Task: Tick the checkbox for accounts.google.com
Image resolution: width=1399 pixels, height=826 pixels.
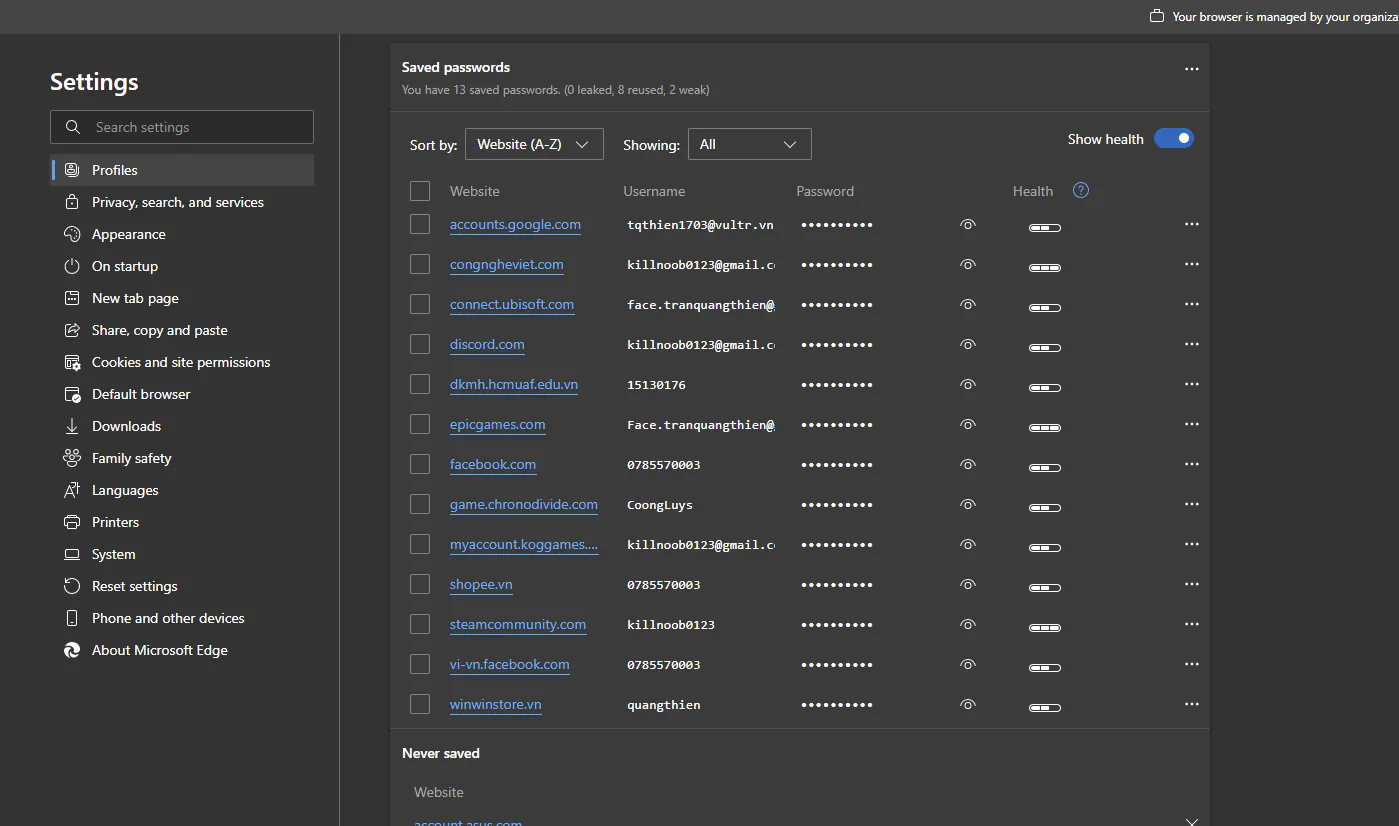Action: point(420,224)
